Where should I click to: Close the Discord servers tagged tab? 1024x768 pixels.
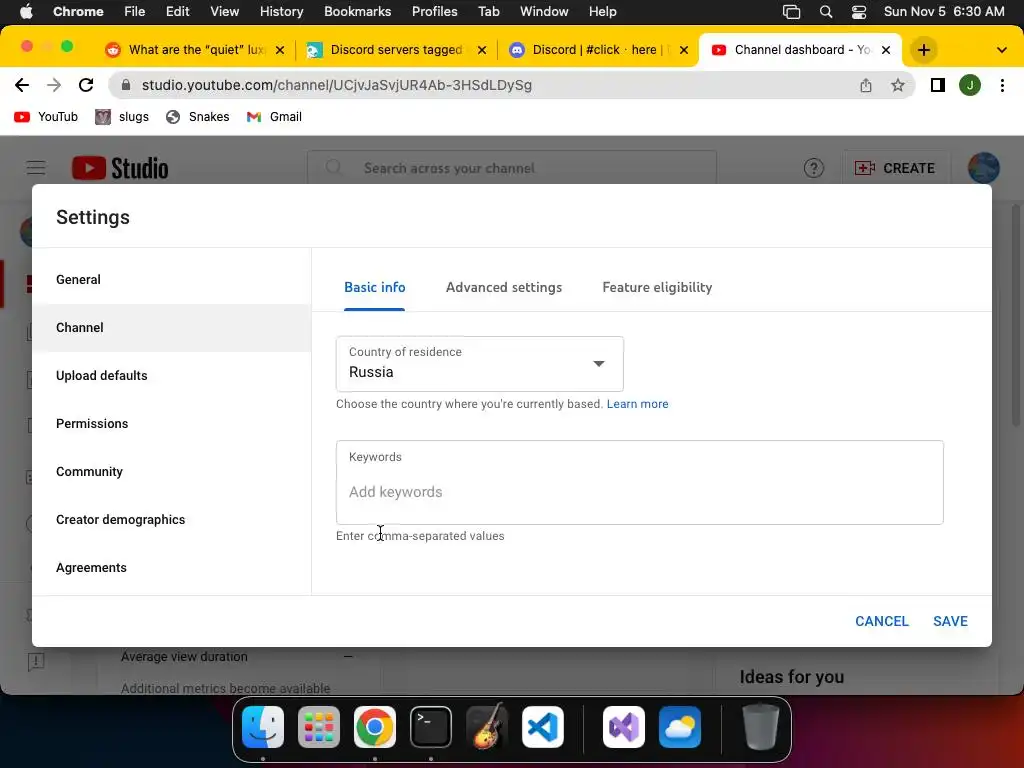tap(482, 50)
